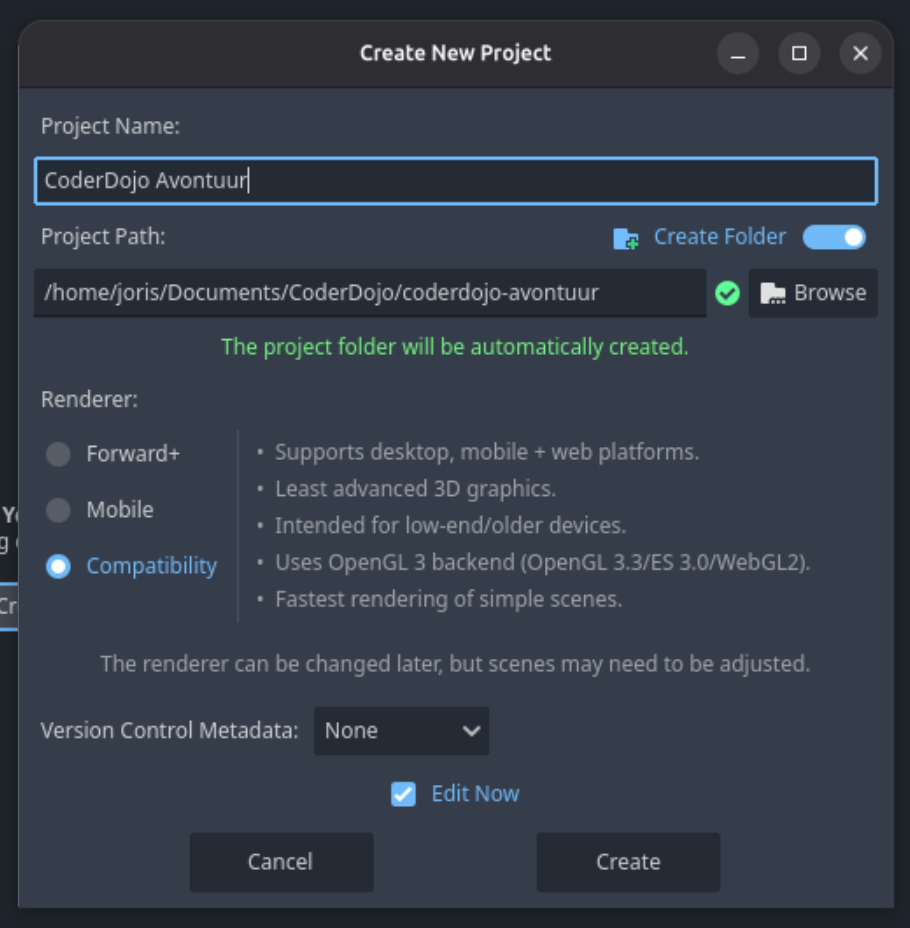Click the chevron arrow beside None

(x=471, y=732)
